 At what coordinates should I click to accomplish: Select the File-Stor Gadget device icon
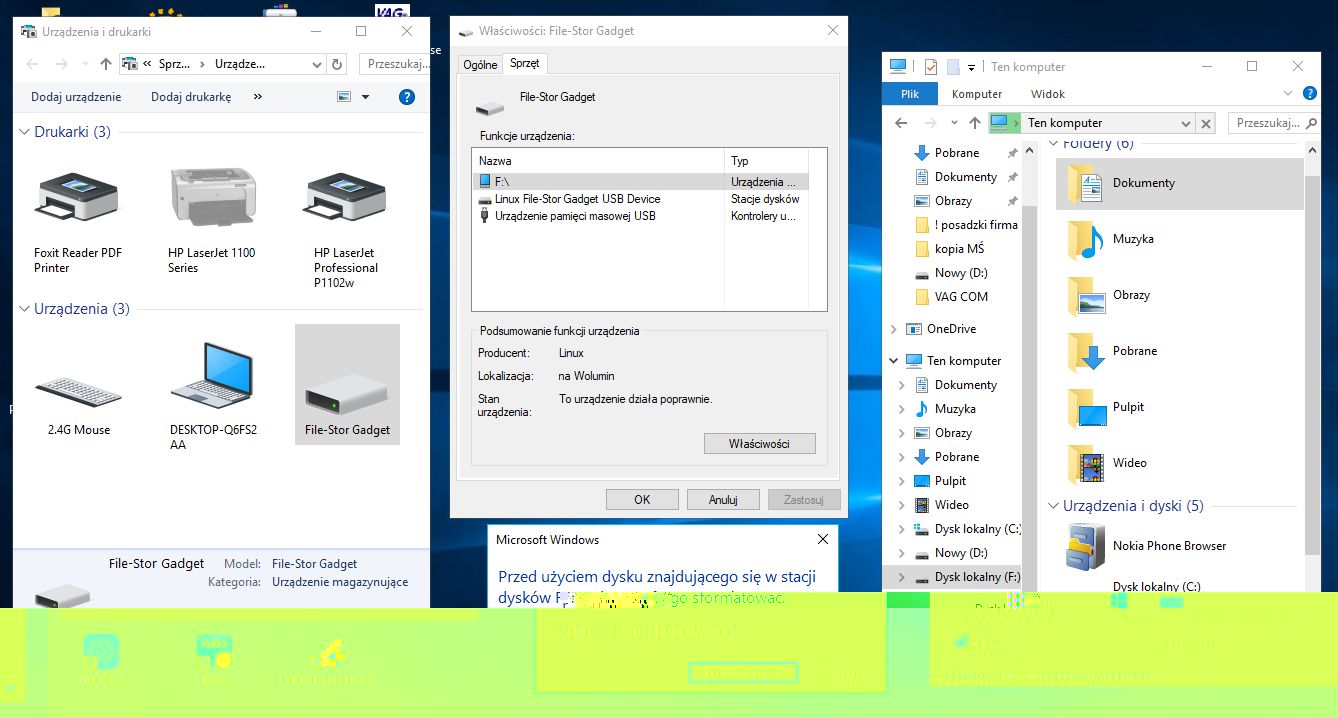[x=347, y=385]
